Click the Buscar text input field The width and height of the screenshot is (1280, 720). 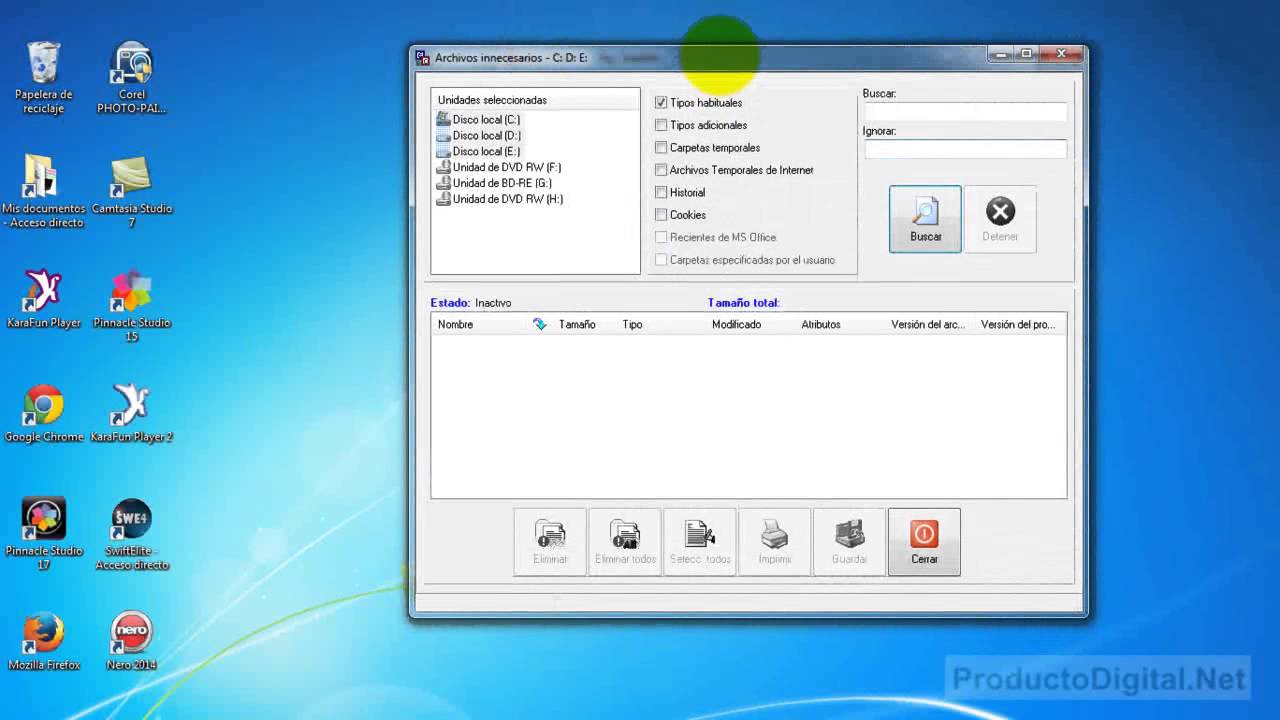[965, 112]
